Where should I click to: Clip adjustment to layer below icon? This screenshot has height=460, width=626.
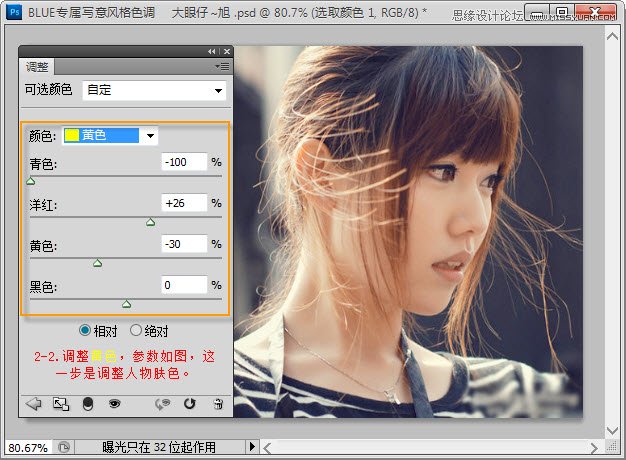88,404
